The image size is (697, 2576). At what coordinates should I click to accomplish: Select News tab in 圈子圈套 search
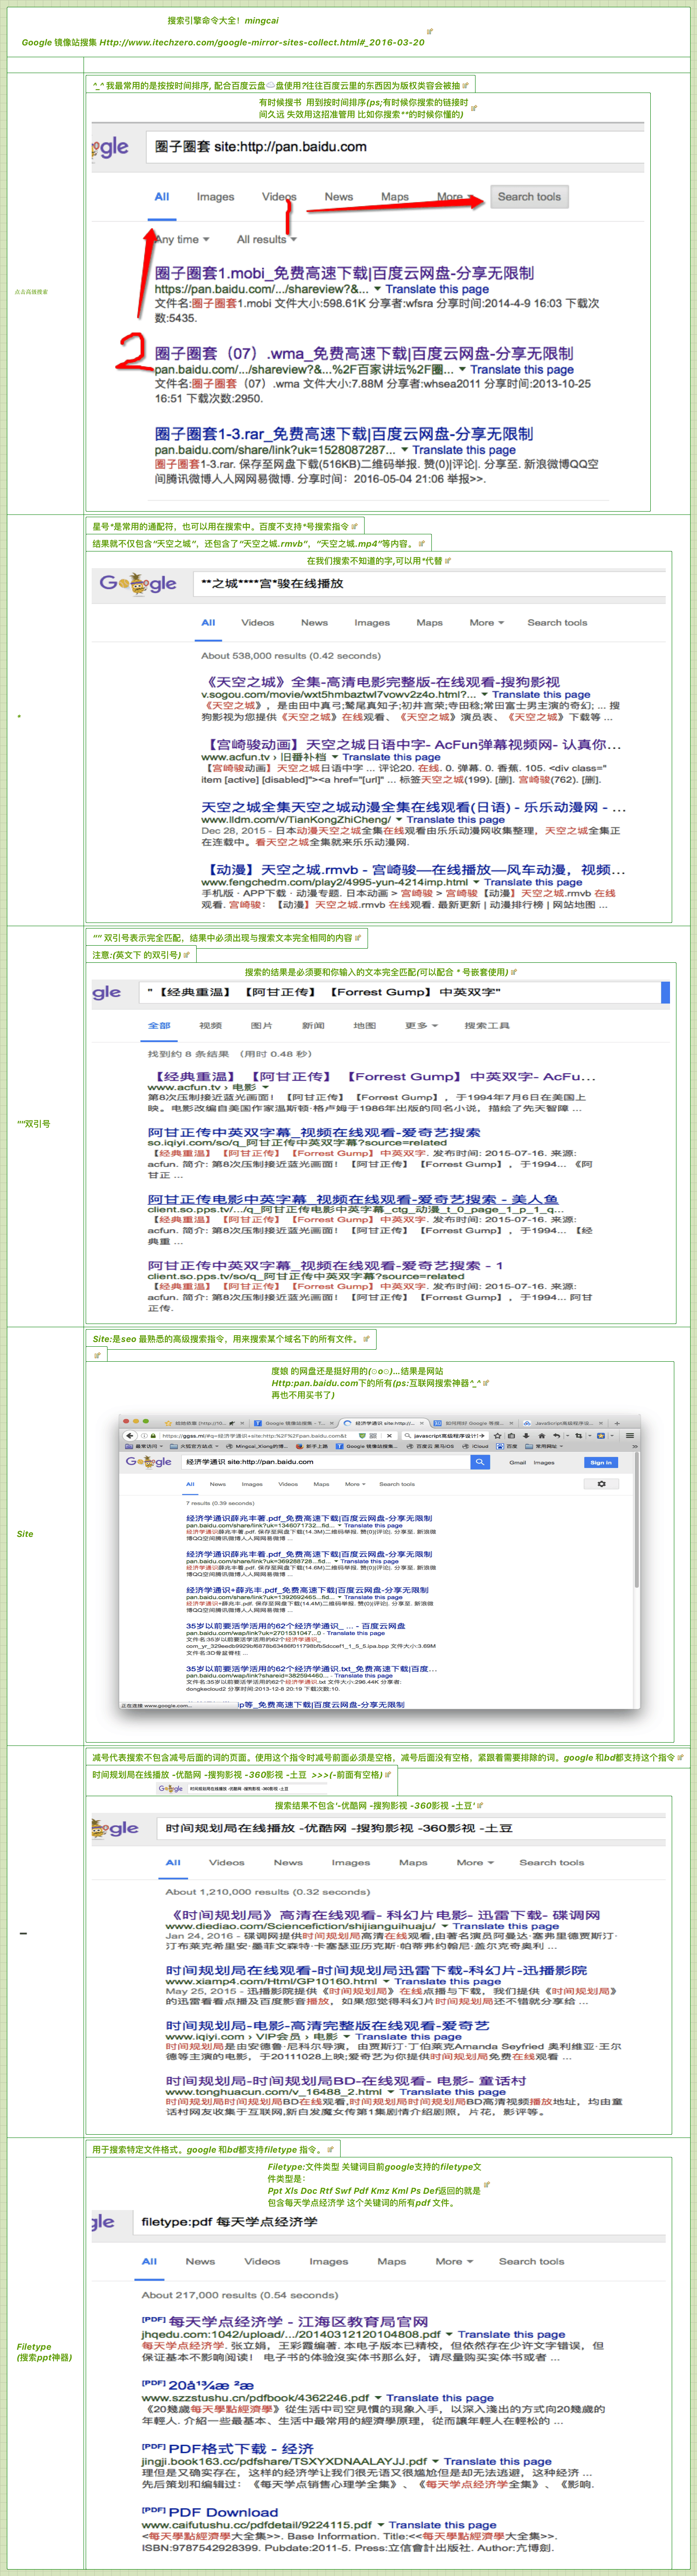pos(339,197)
